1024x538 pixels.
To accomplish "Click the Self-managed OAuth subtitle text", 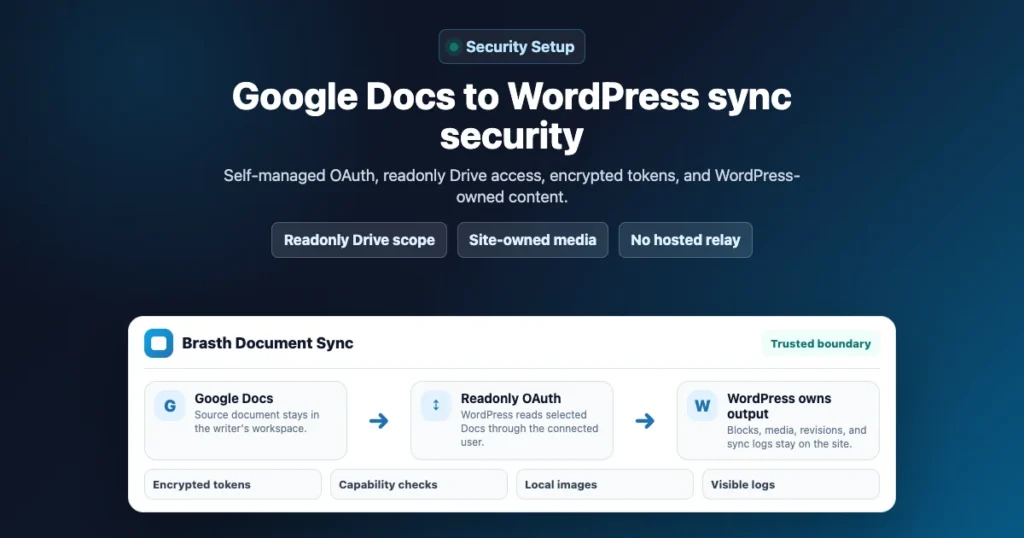I will (x=512, y=186).
